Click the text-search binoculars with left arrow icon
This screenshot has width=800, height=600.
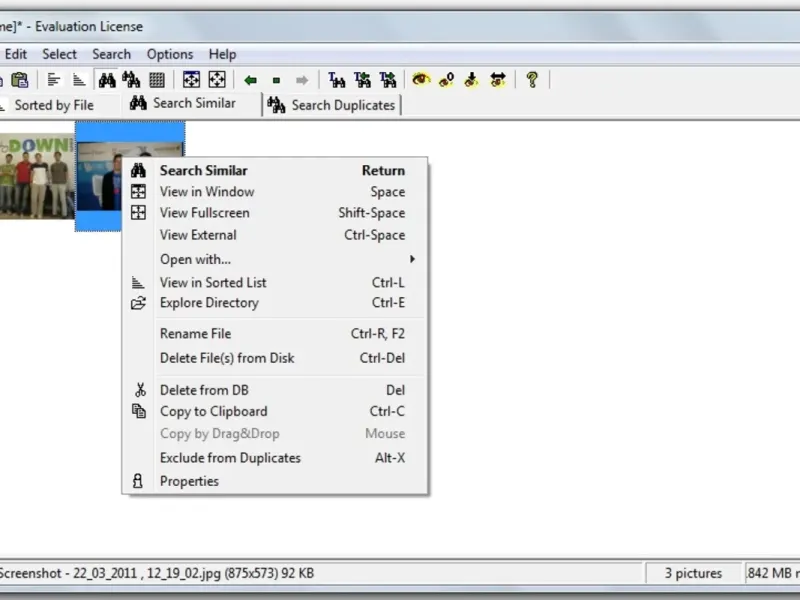[362, 80]
